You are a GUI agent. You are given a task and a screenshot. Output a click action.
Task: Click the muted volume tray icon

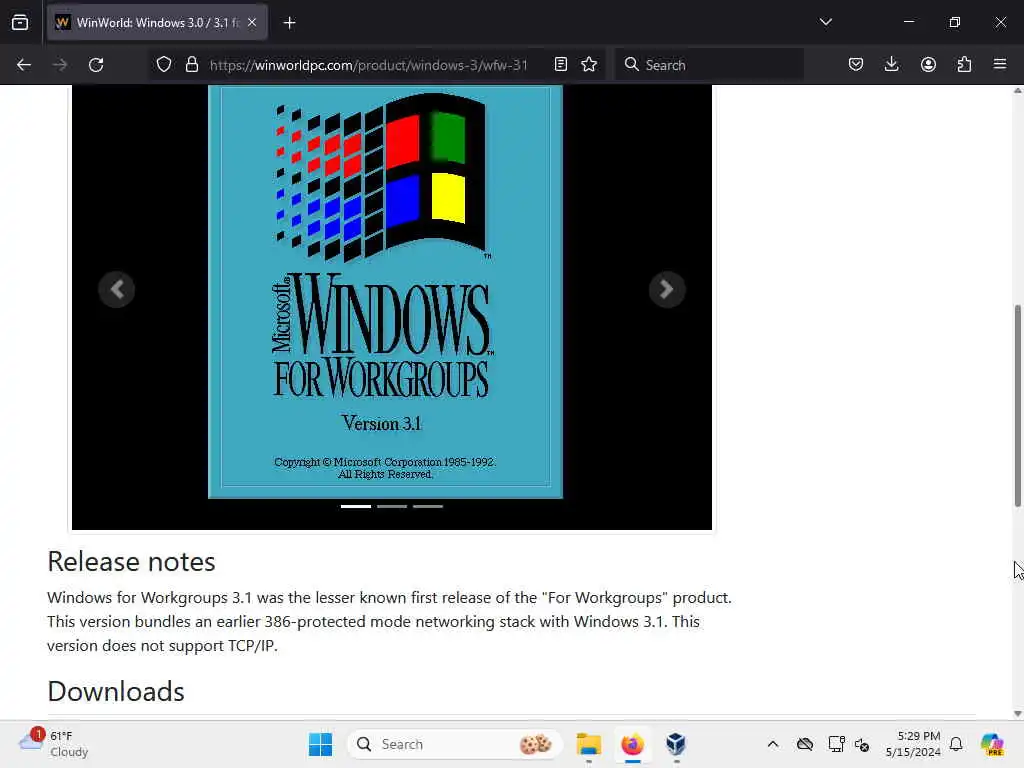[x=861, y=744]
